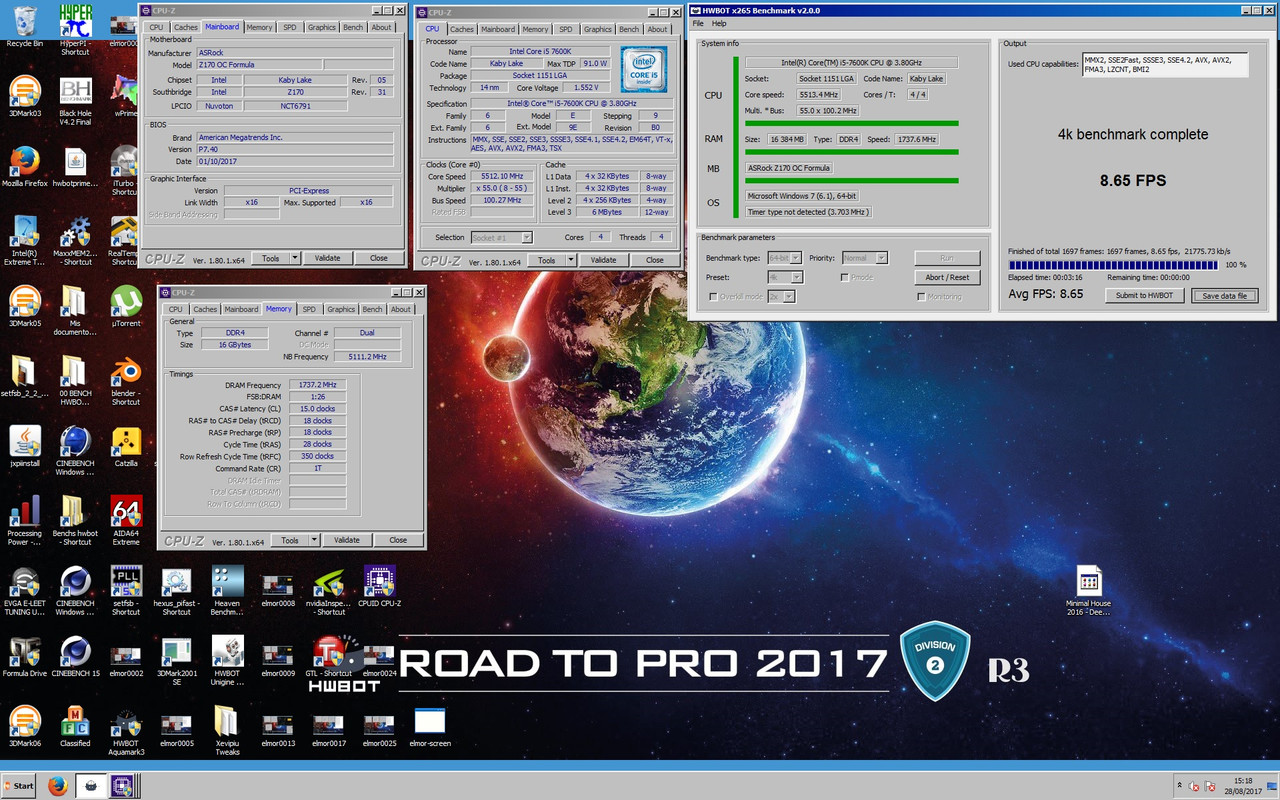1280x800 pixels.
Task: Click the HWBOT x265 taskbar button
Action: (90, 786)
